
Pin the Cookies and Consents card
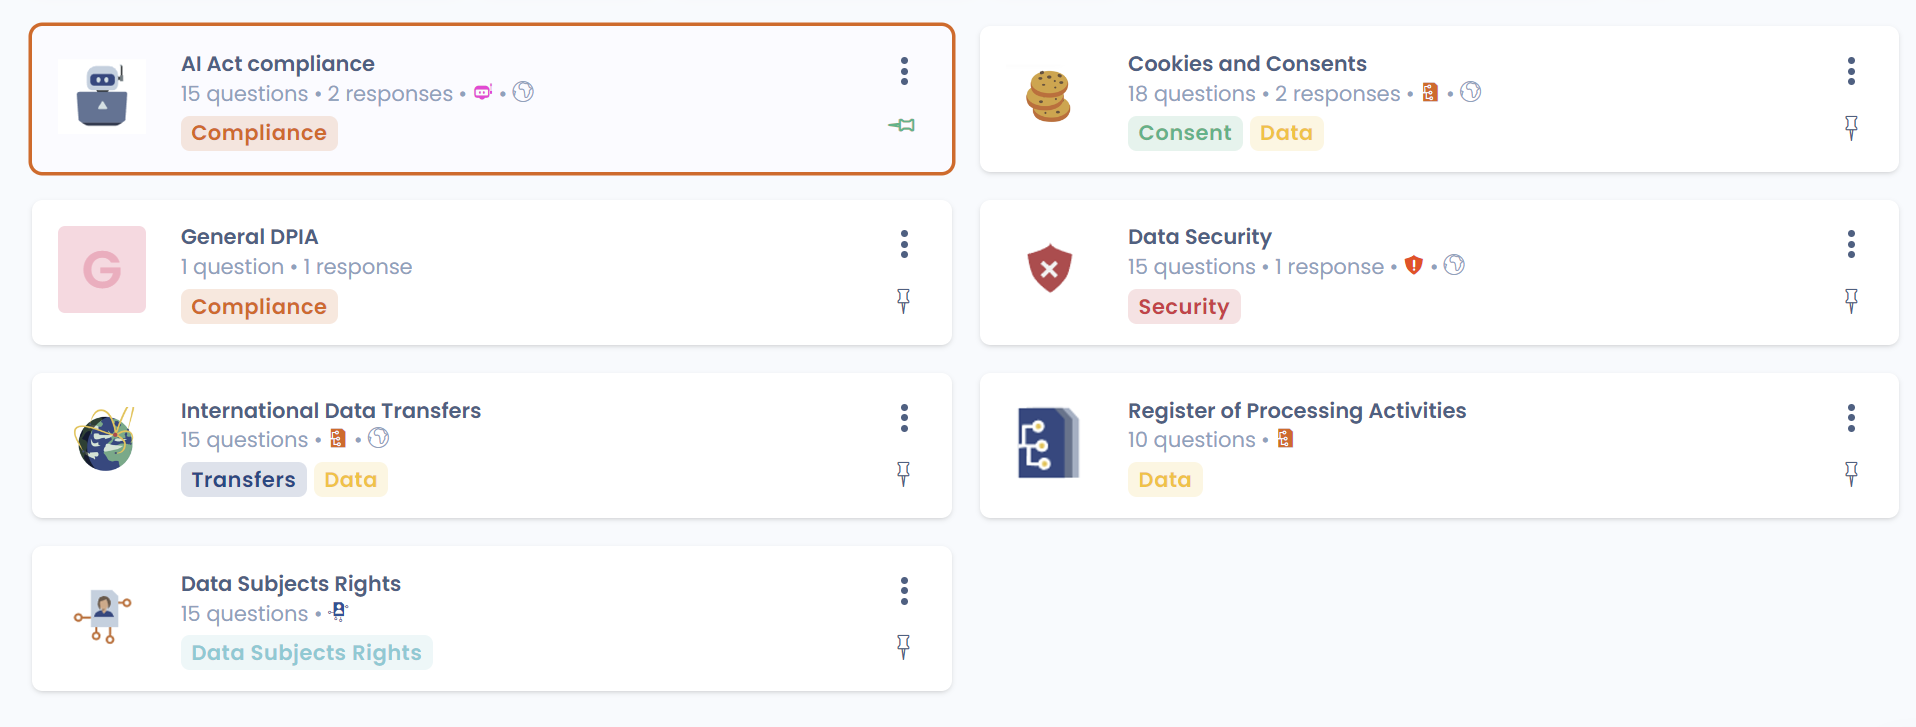point(1851,127)
